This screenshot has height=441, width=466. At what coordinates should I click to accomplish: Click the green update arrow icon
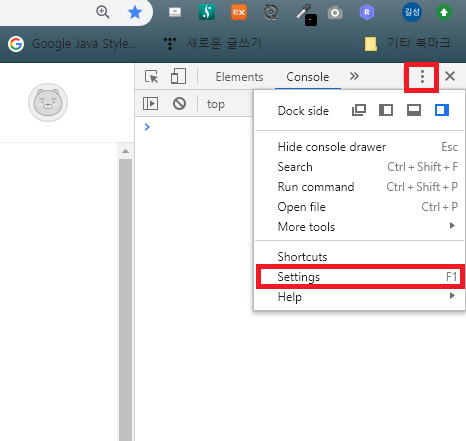pos(444,12)
